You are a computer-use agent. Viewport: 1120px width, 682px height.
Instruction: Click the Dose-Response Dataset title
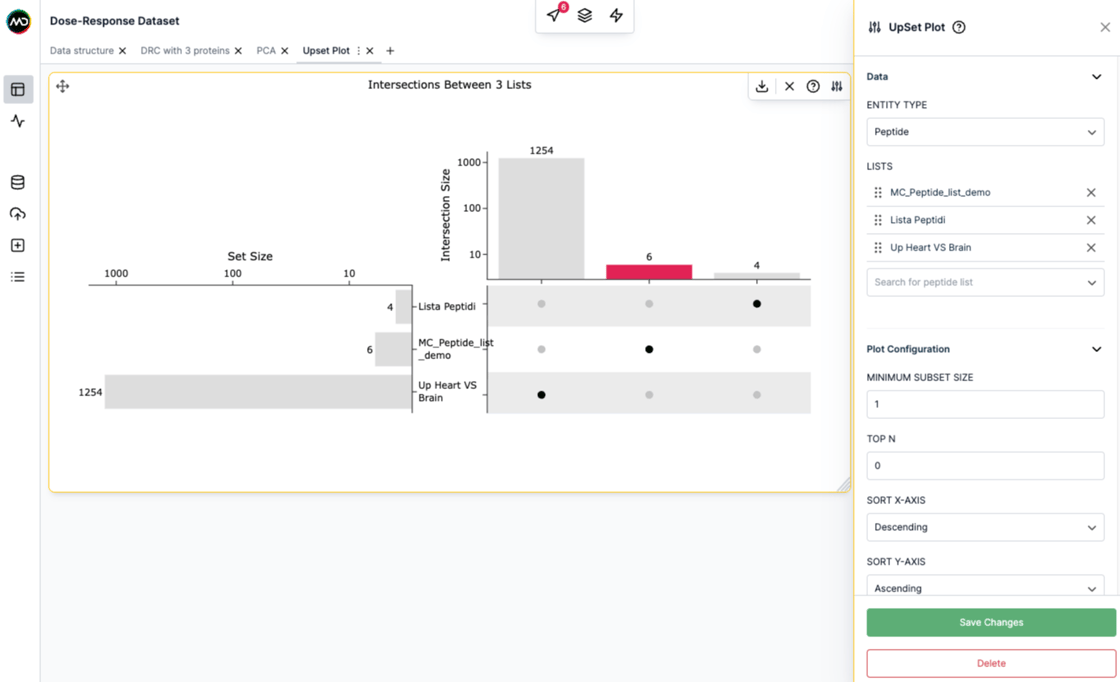(114, 21)
